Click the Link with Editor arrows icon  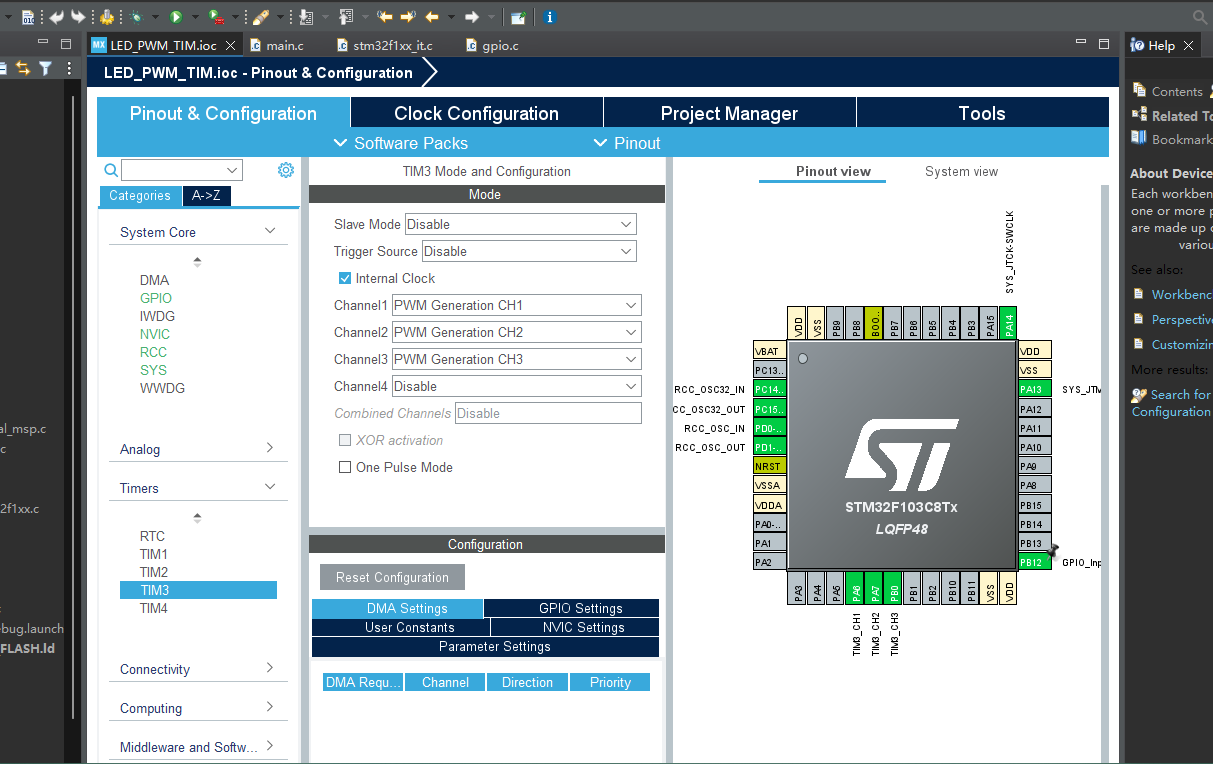pos(22,68)
